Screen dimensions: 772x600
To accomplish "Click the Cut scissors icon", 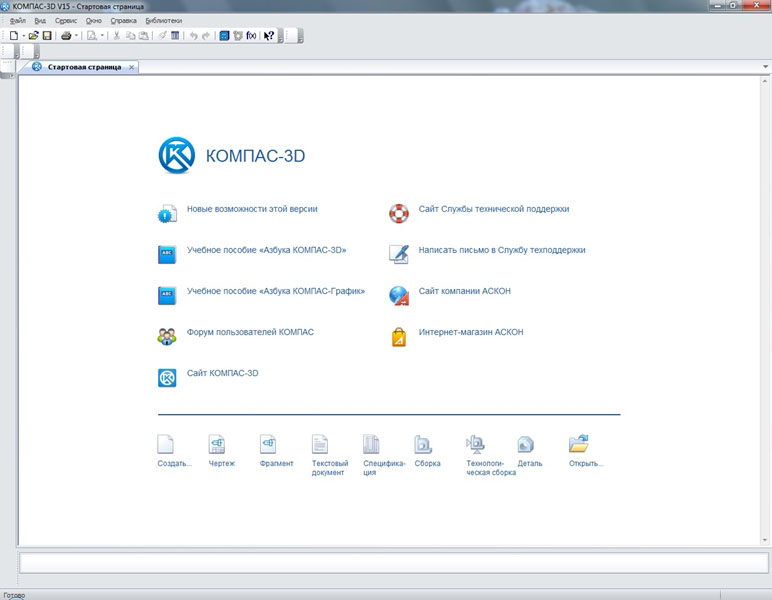I will point(117,35).
